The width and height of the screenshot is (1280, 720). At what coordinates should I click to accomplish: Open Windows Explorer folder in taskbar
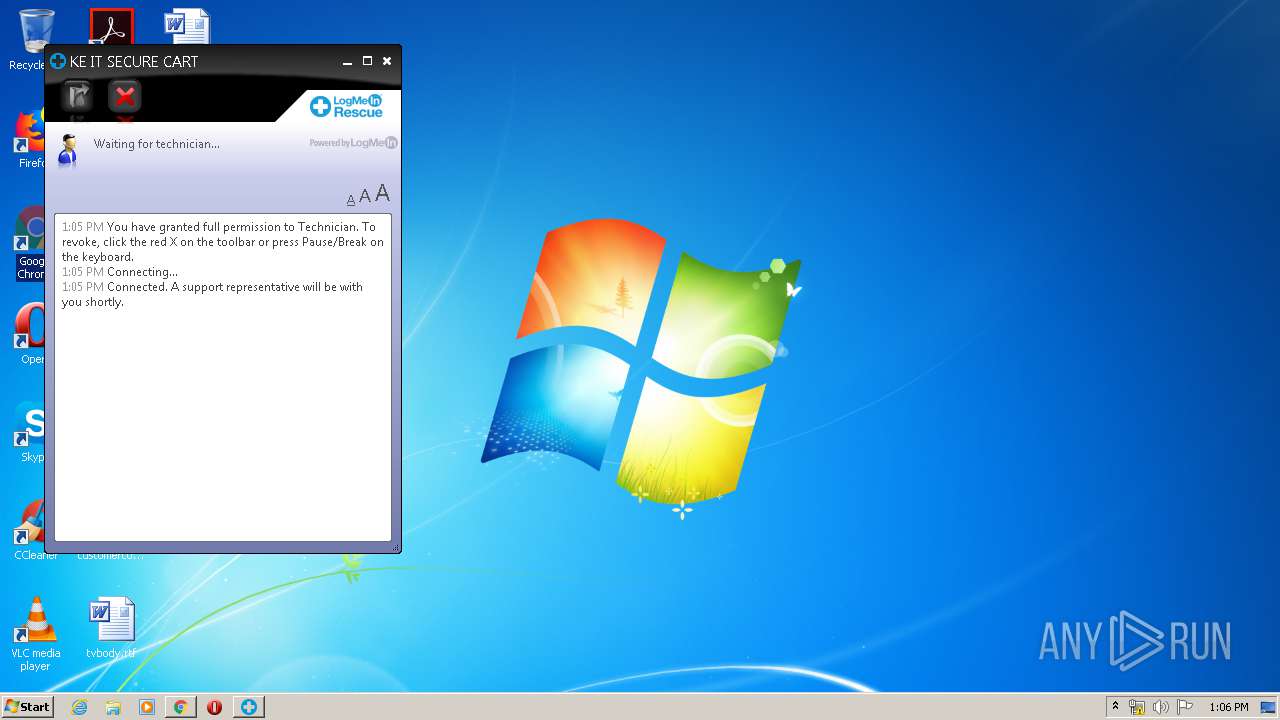[x=113, y=707]
